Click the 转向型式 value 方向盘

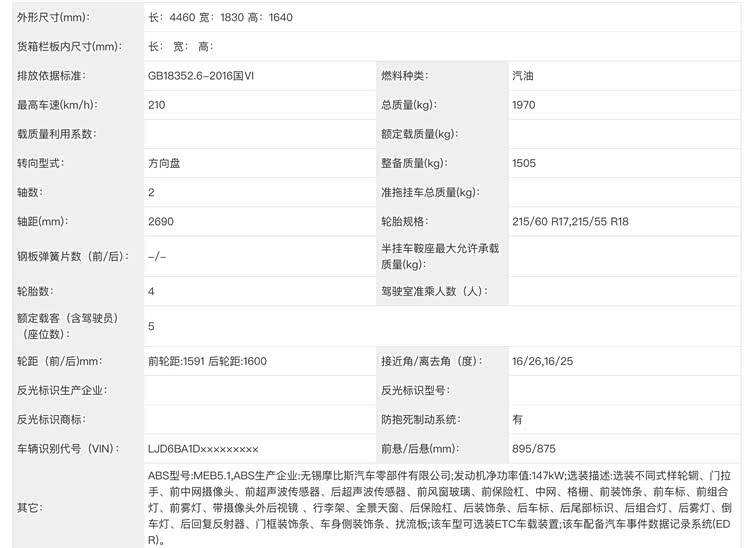point(164,162)
